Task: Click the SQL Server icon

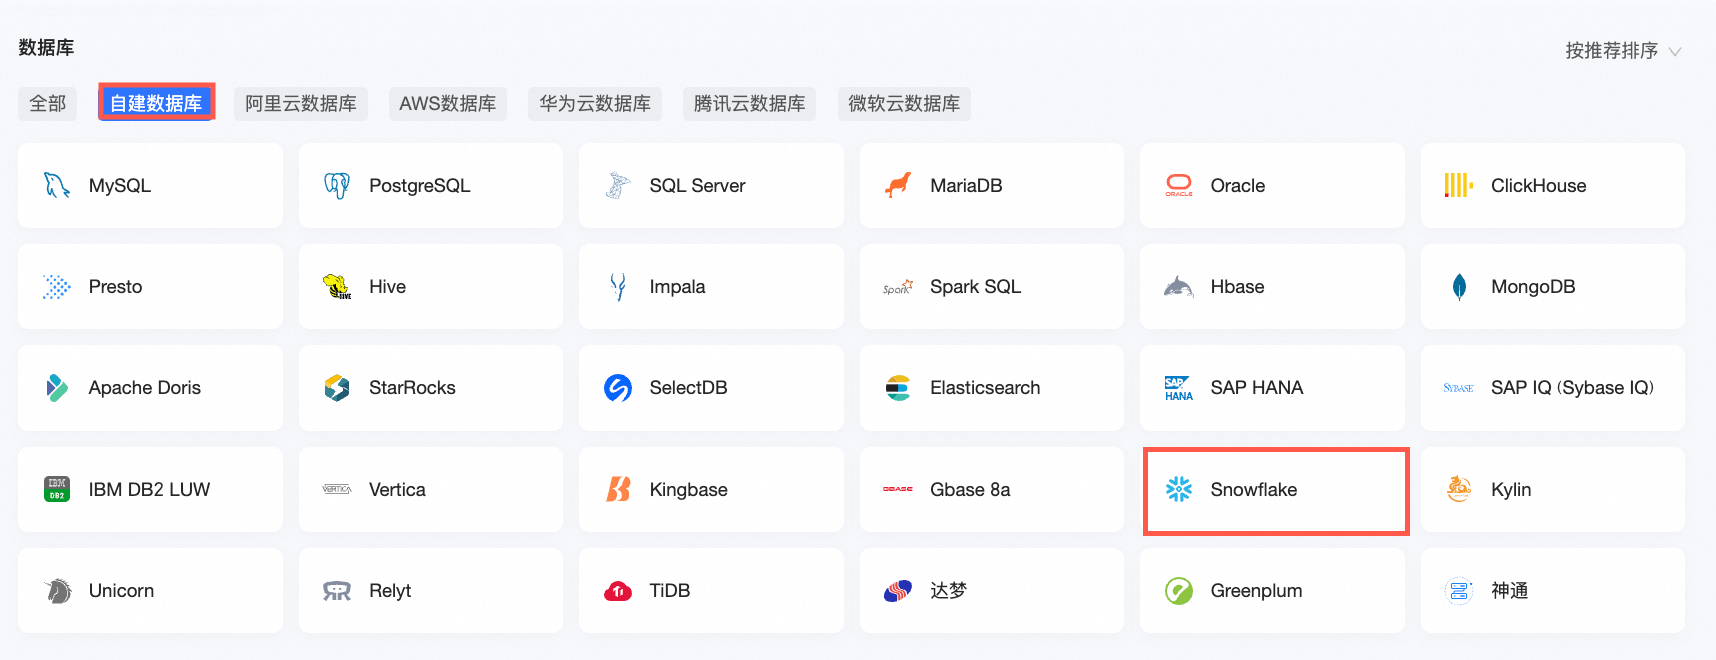Action: coord(618,185)
